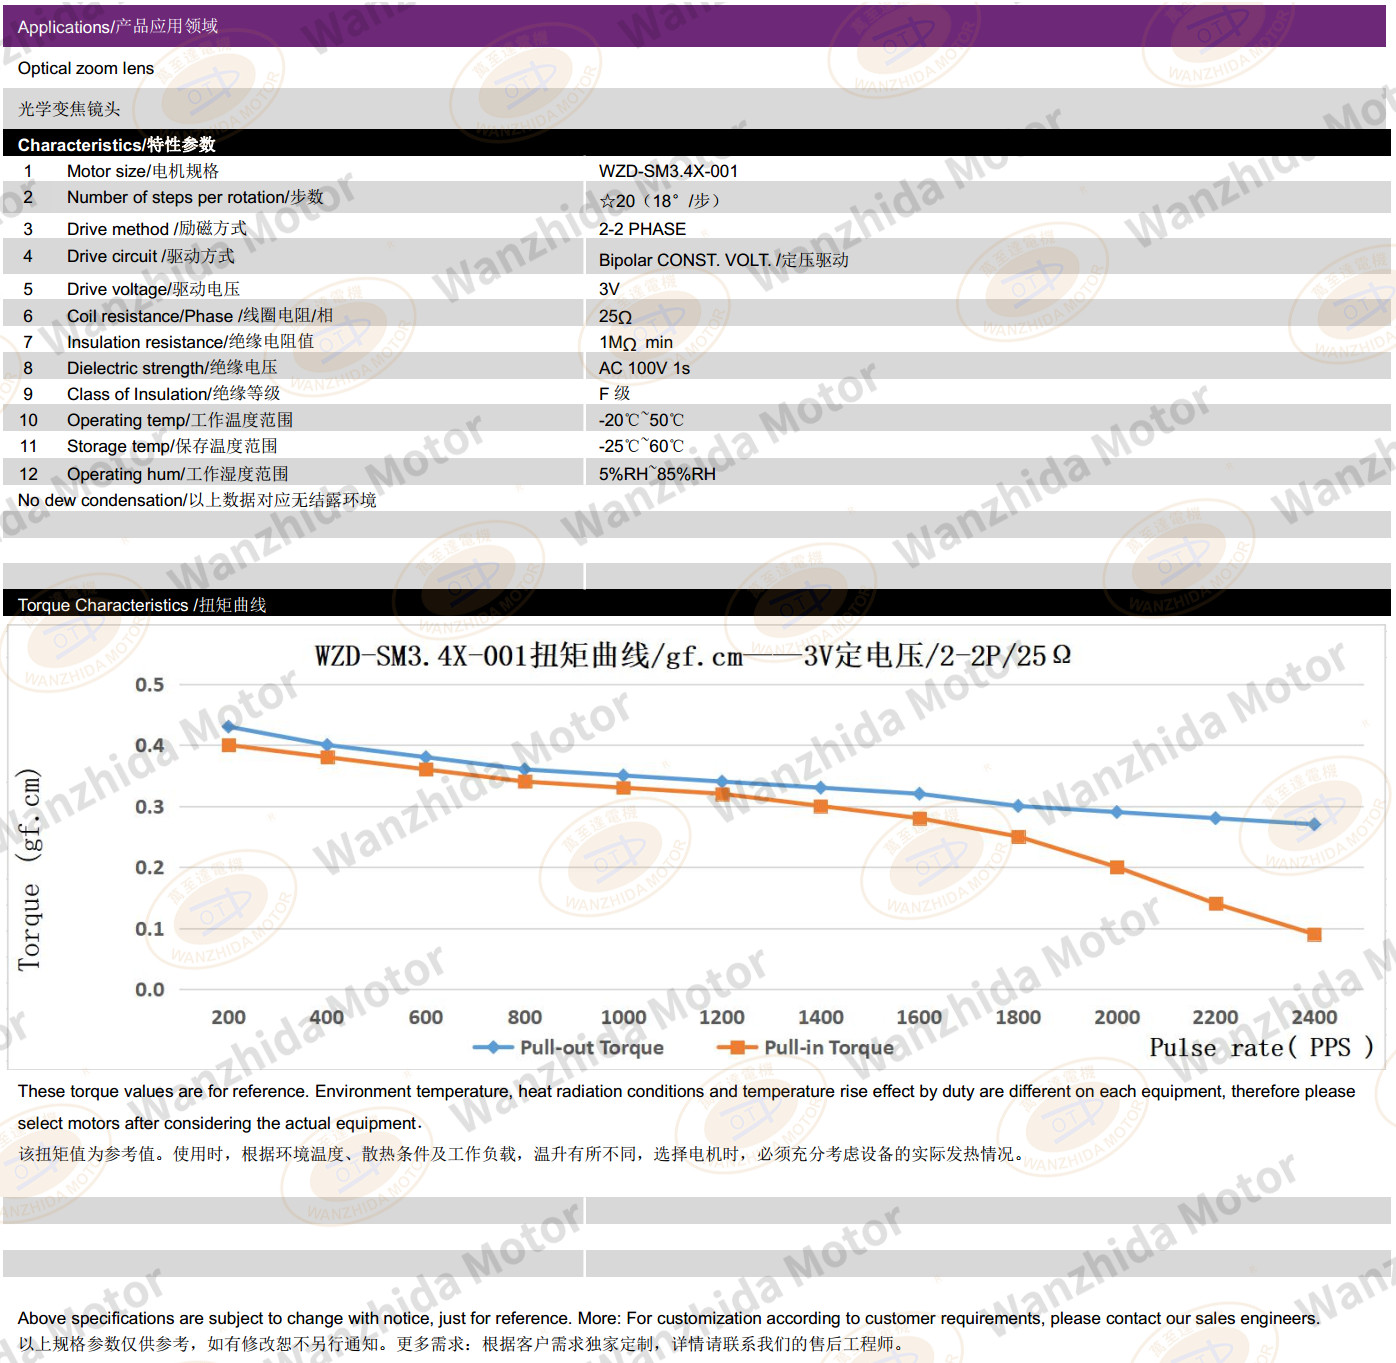The height and width of the screenshot is (1363, 1396).
Task: Click the y-axis tick '0.0'
Action: click(150, 989)
